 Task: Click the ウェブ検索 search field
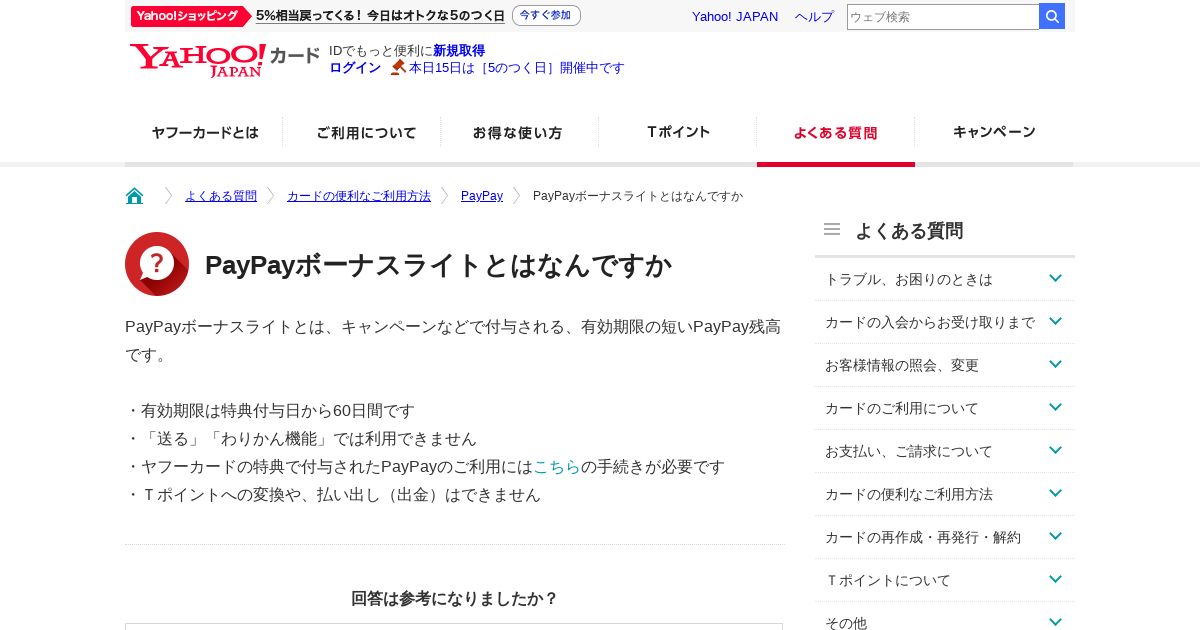coord(943,16)
